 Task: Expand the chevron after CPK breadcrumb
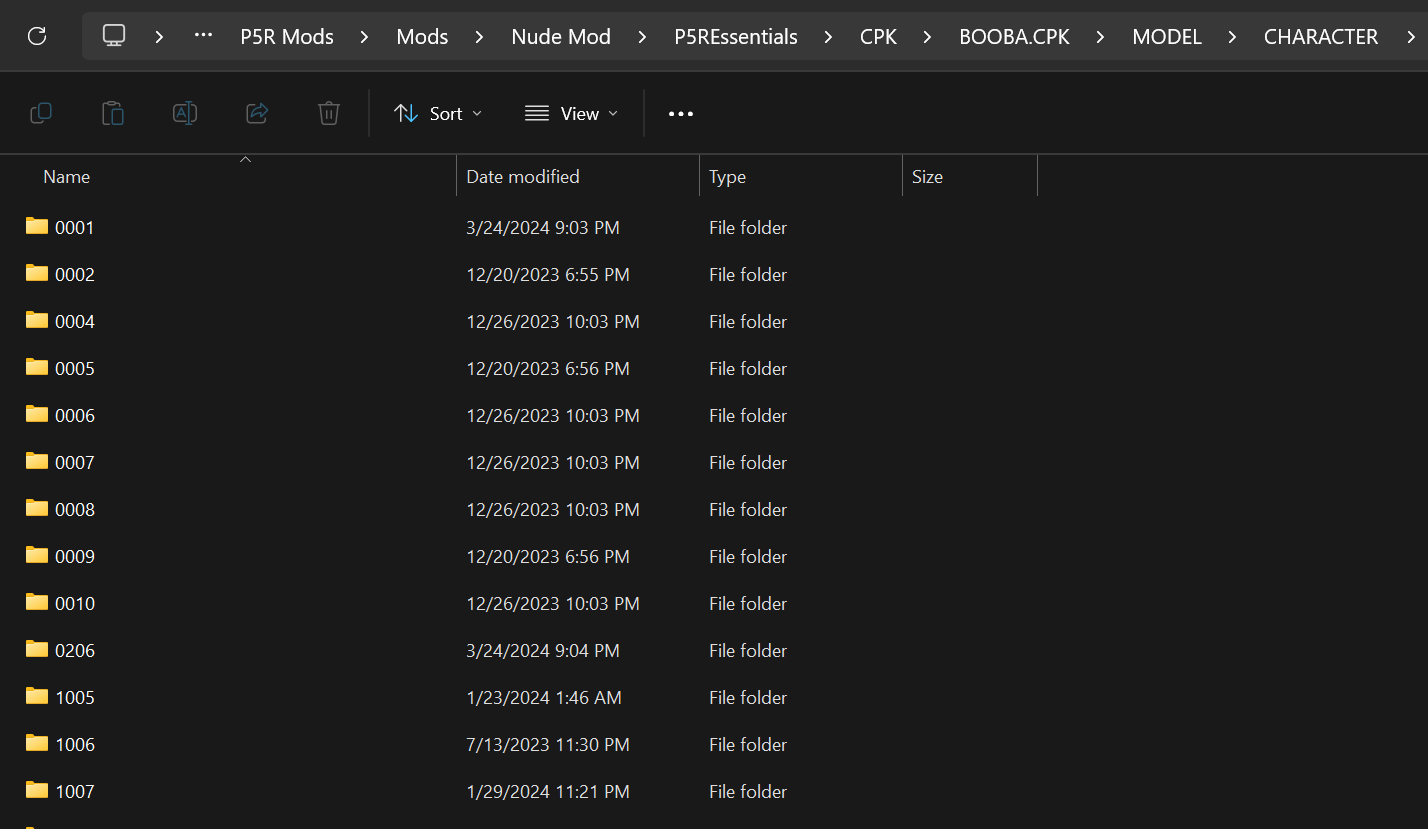928,37
